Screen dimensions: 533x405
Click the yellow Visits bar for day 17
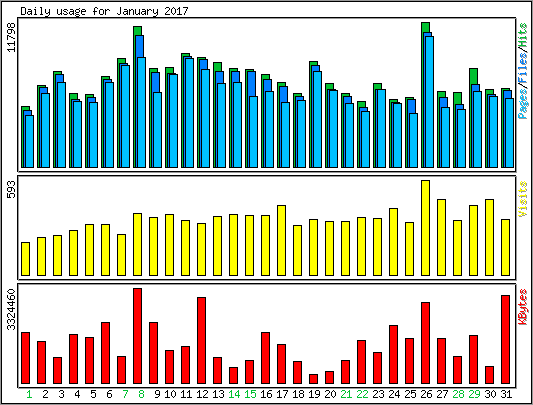(281, 240)
